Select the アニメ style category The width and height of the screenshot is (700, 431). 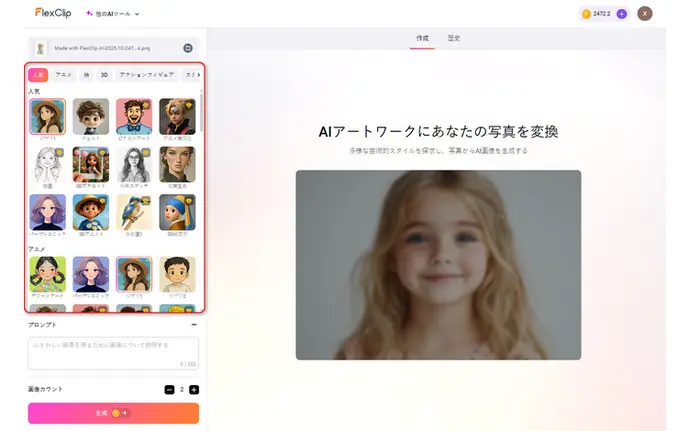(63, 75)
